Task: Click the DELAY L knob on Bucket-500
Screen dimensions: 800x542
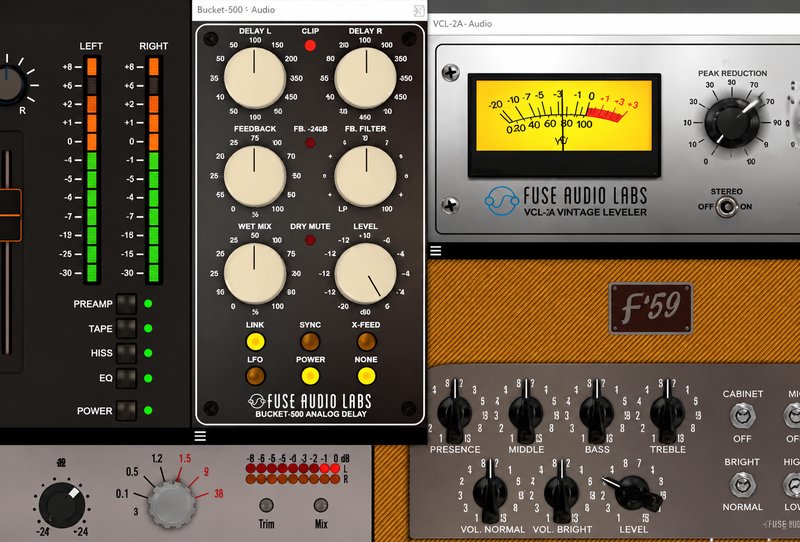Action: click(x=255, y=78)
